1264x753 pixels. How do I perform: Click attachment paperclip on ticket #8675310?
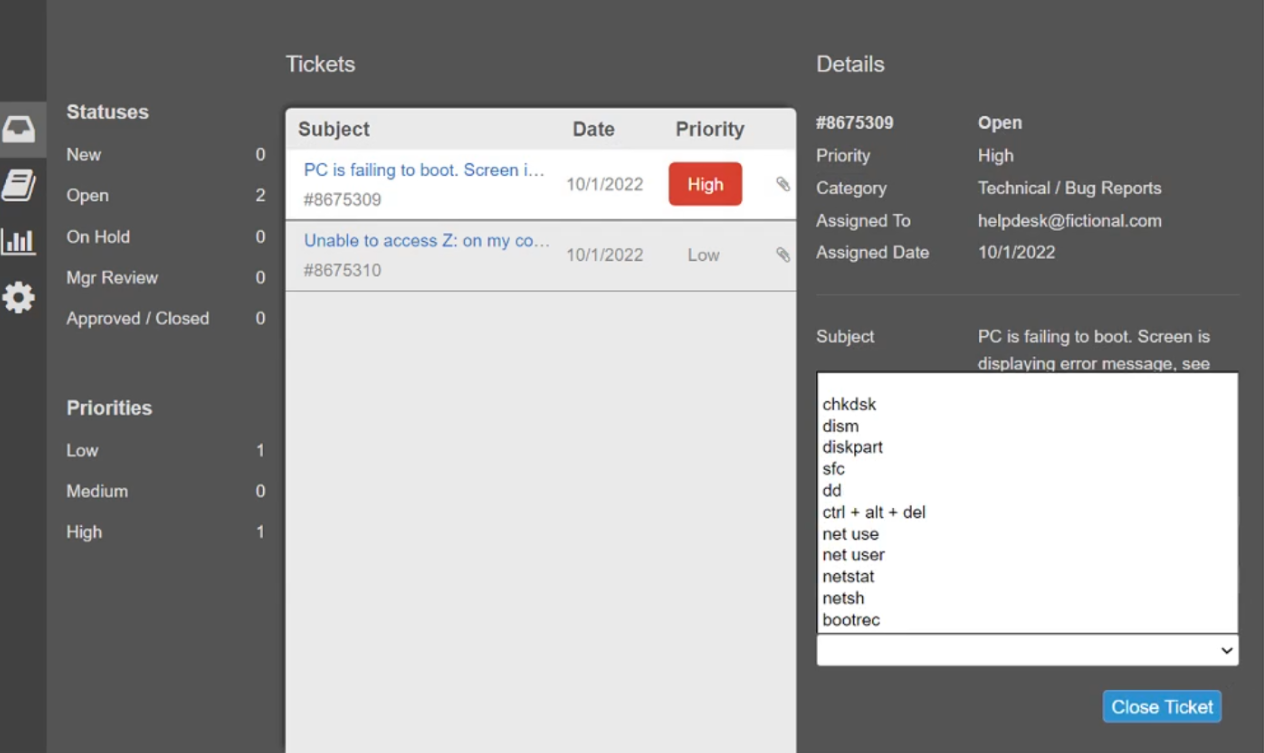(783, 255)
